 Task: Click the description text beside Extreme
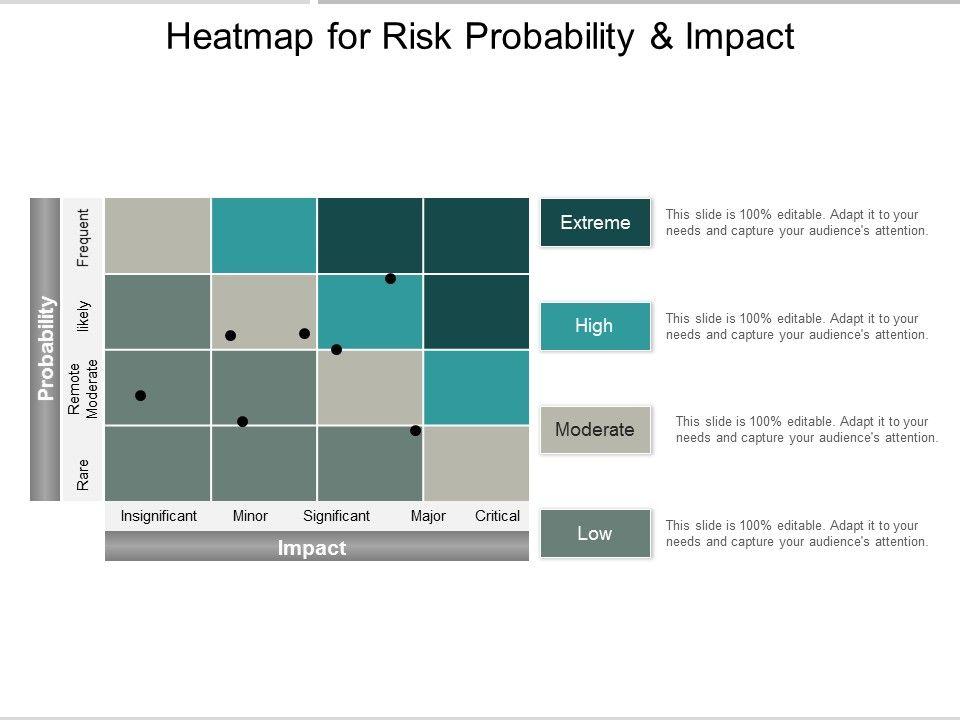coord(797,222)
